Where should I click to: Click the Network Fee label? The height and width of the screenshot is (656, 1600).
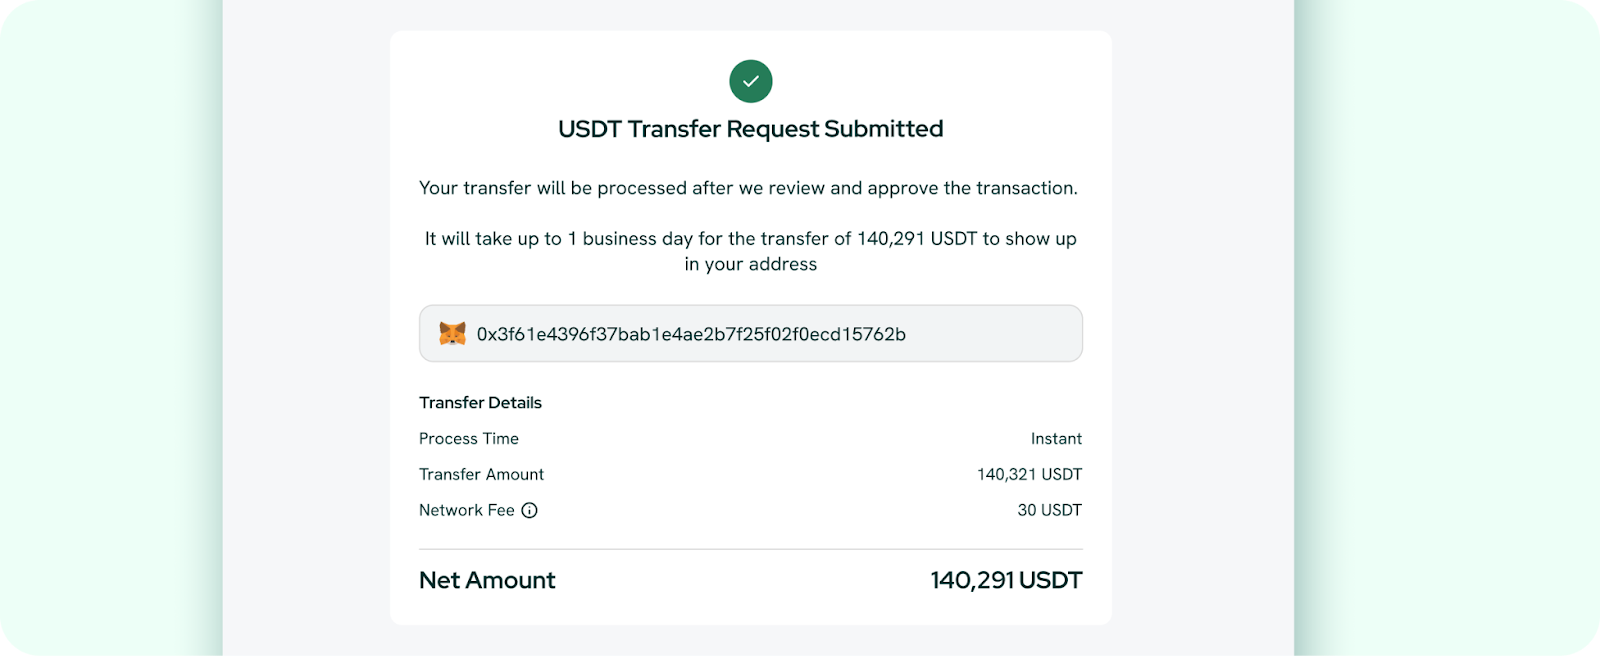[466, 510]
